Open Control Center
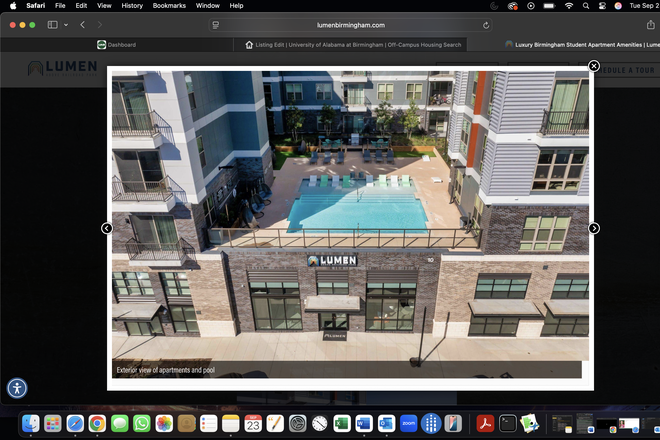660x440 pixels. [602, 6]
